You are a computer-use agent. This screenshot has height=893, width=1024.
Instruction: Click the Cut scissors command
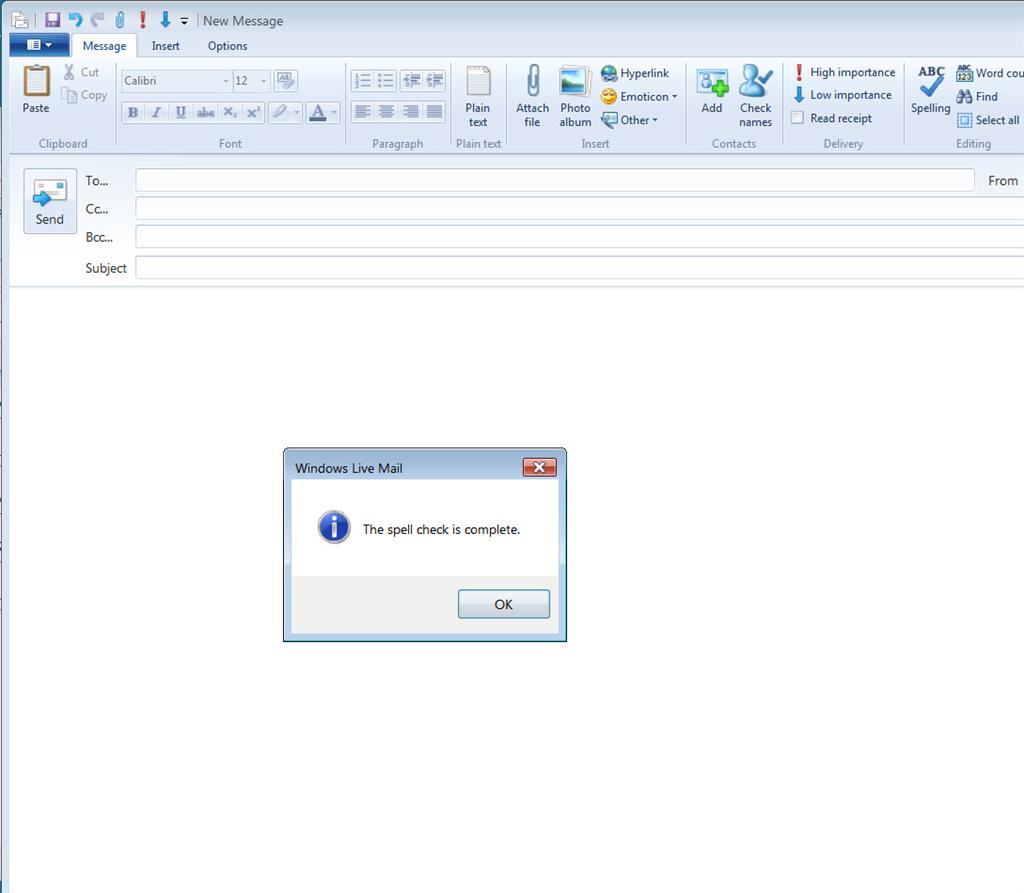81,72
